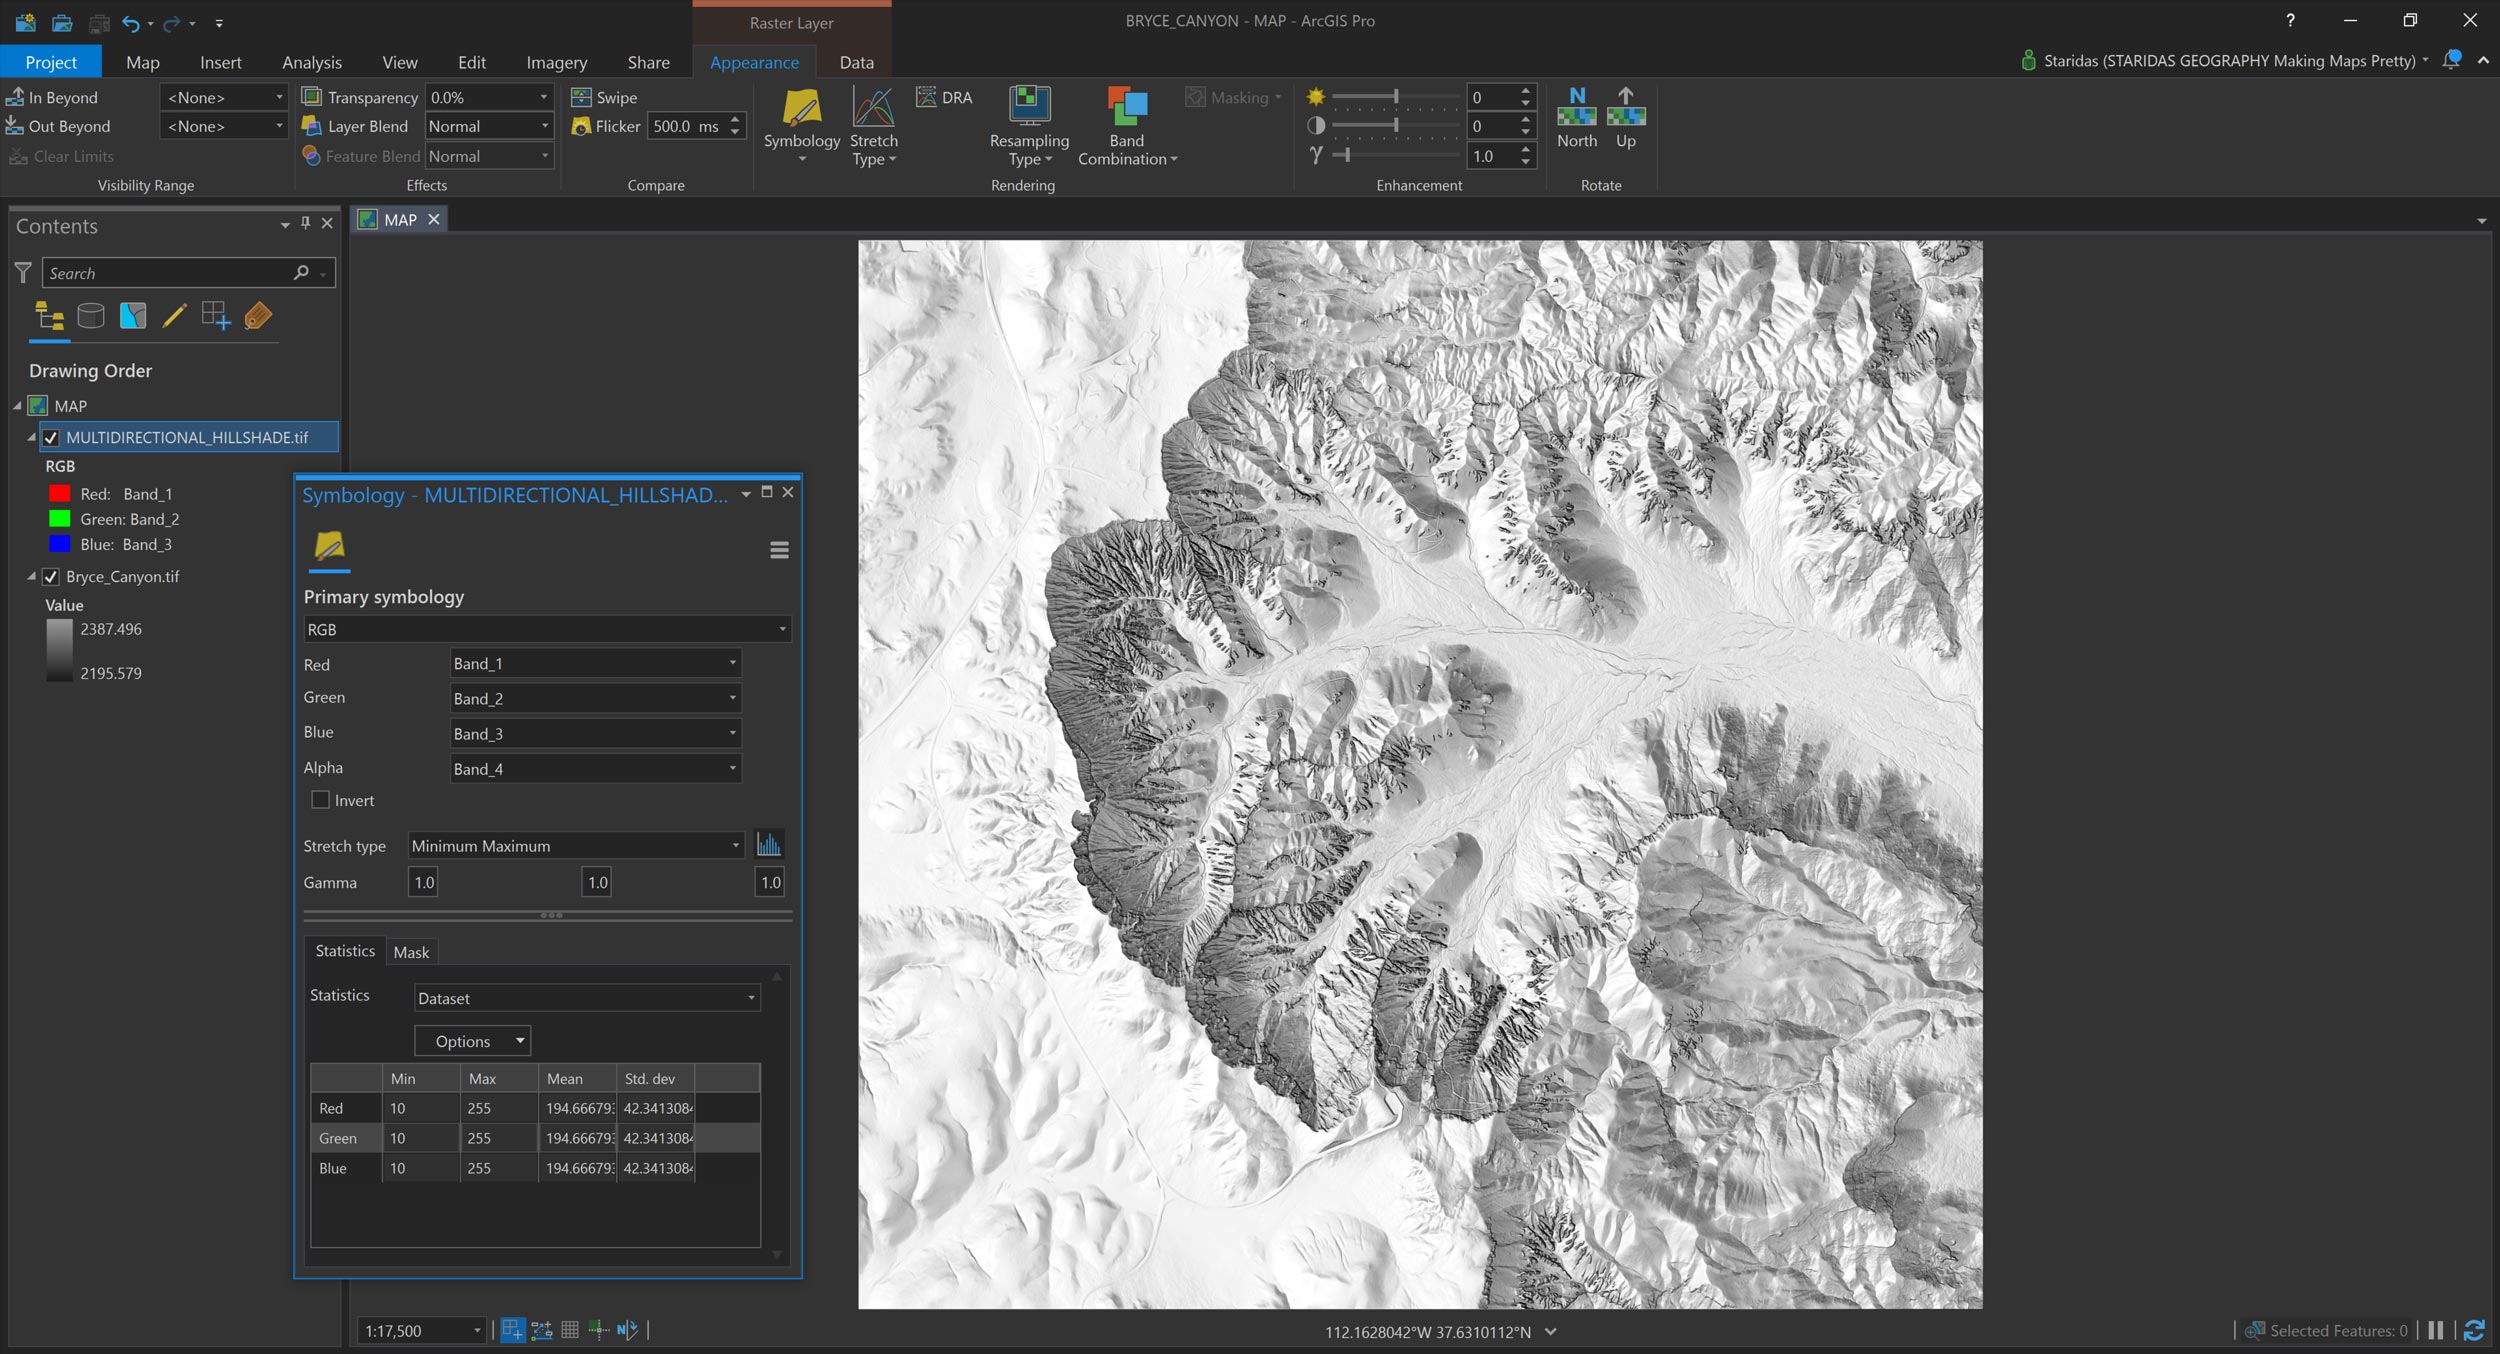Screen dimensions: 2500x1354
Task: Collapse the MAP group in Contents
Action: point(16,406)
